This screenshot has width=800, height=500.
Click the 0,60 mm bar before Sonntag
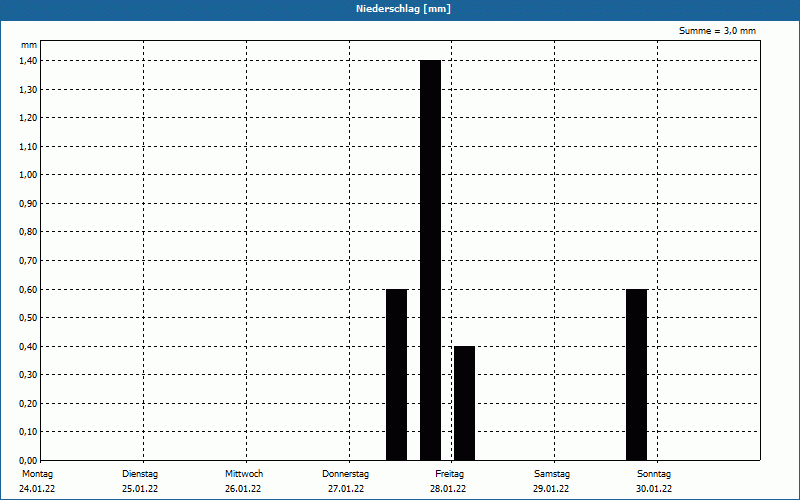coord(636,374)
